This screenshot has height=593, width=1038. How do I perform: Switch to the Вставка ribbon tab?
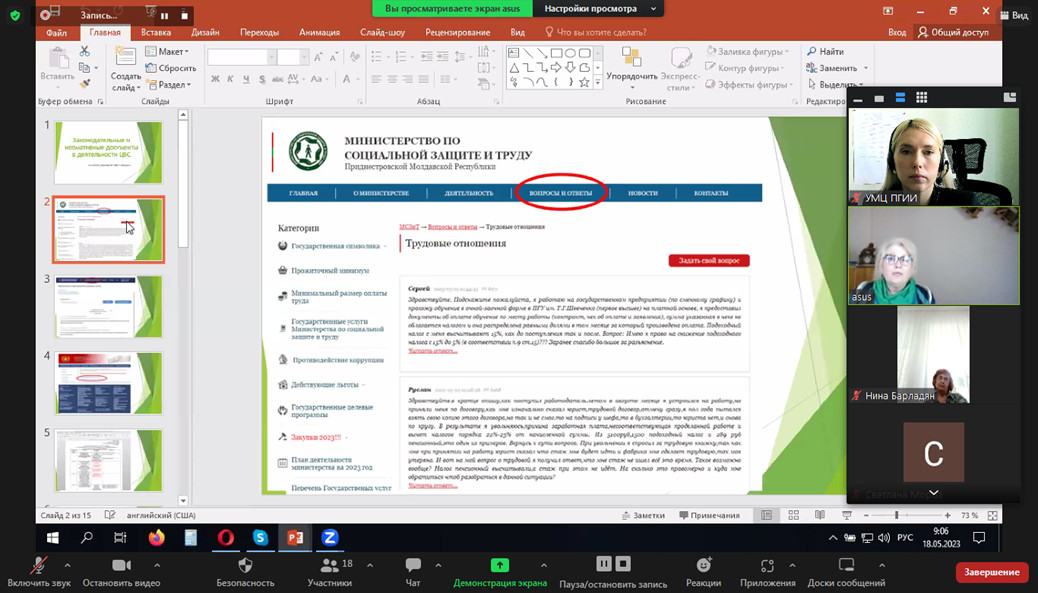(155, 32)
